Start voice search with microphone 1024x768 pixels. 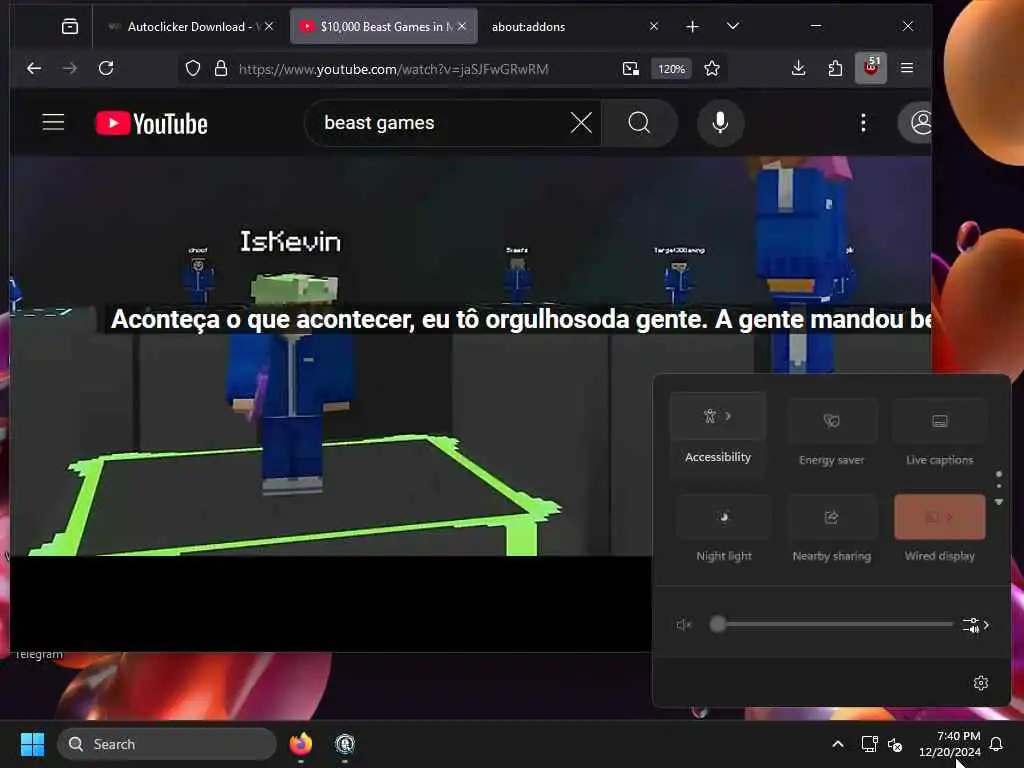point(720,123)
